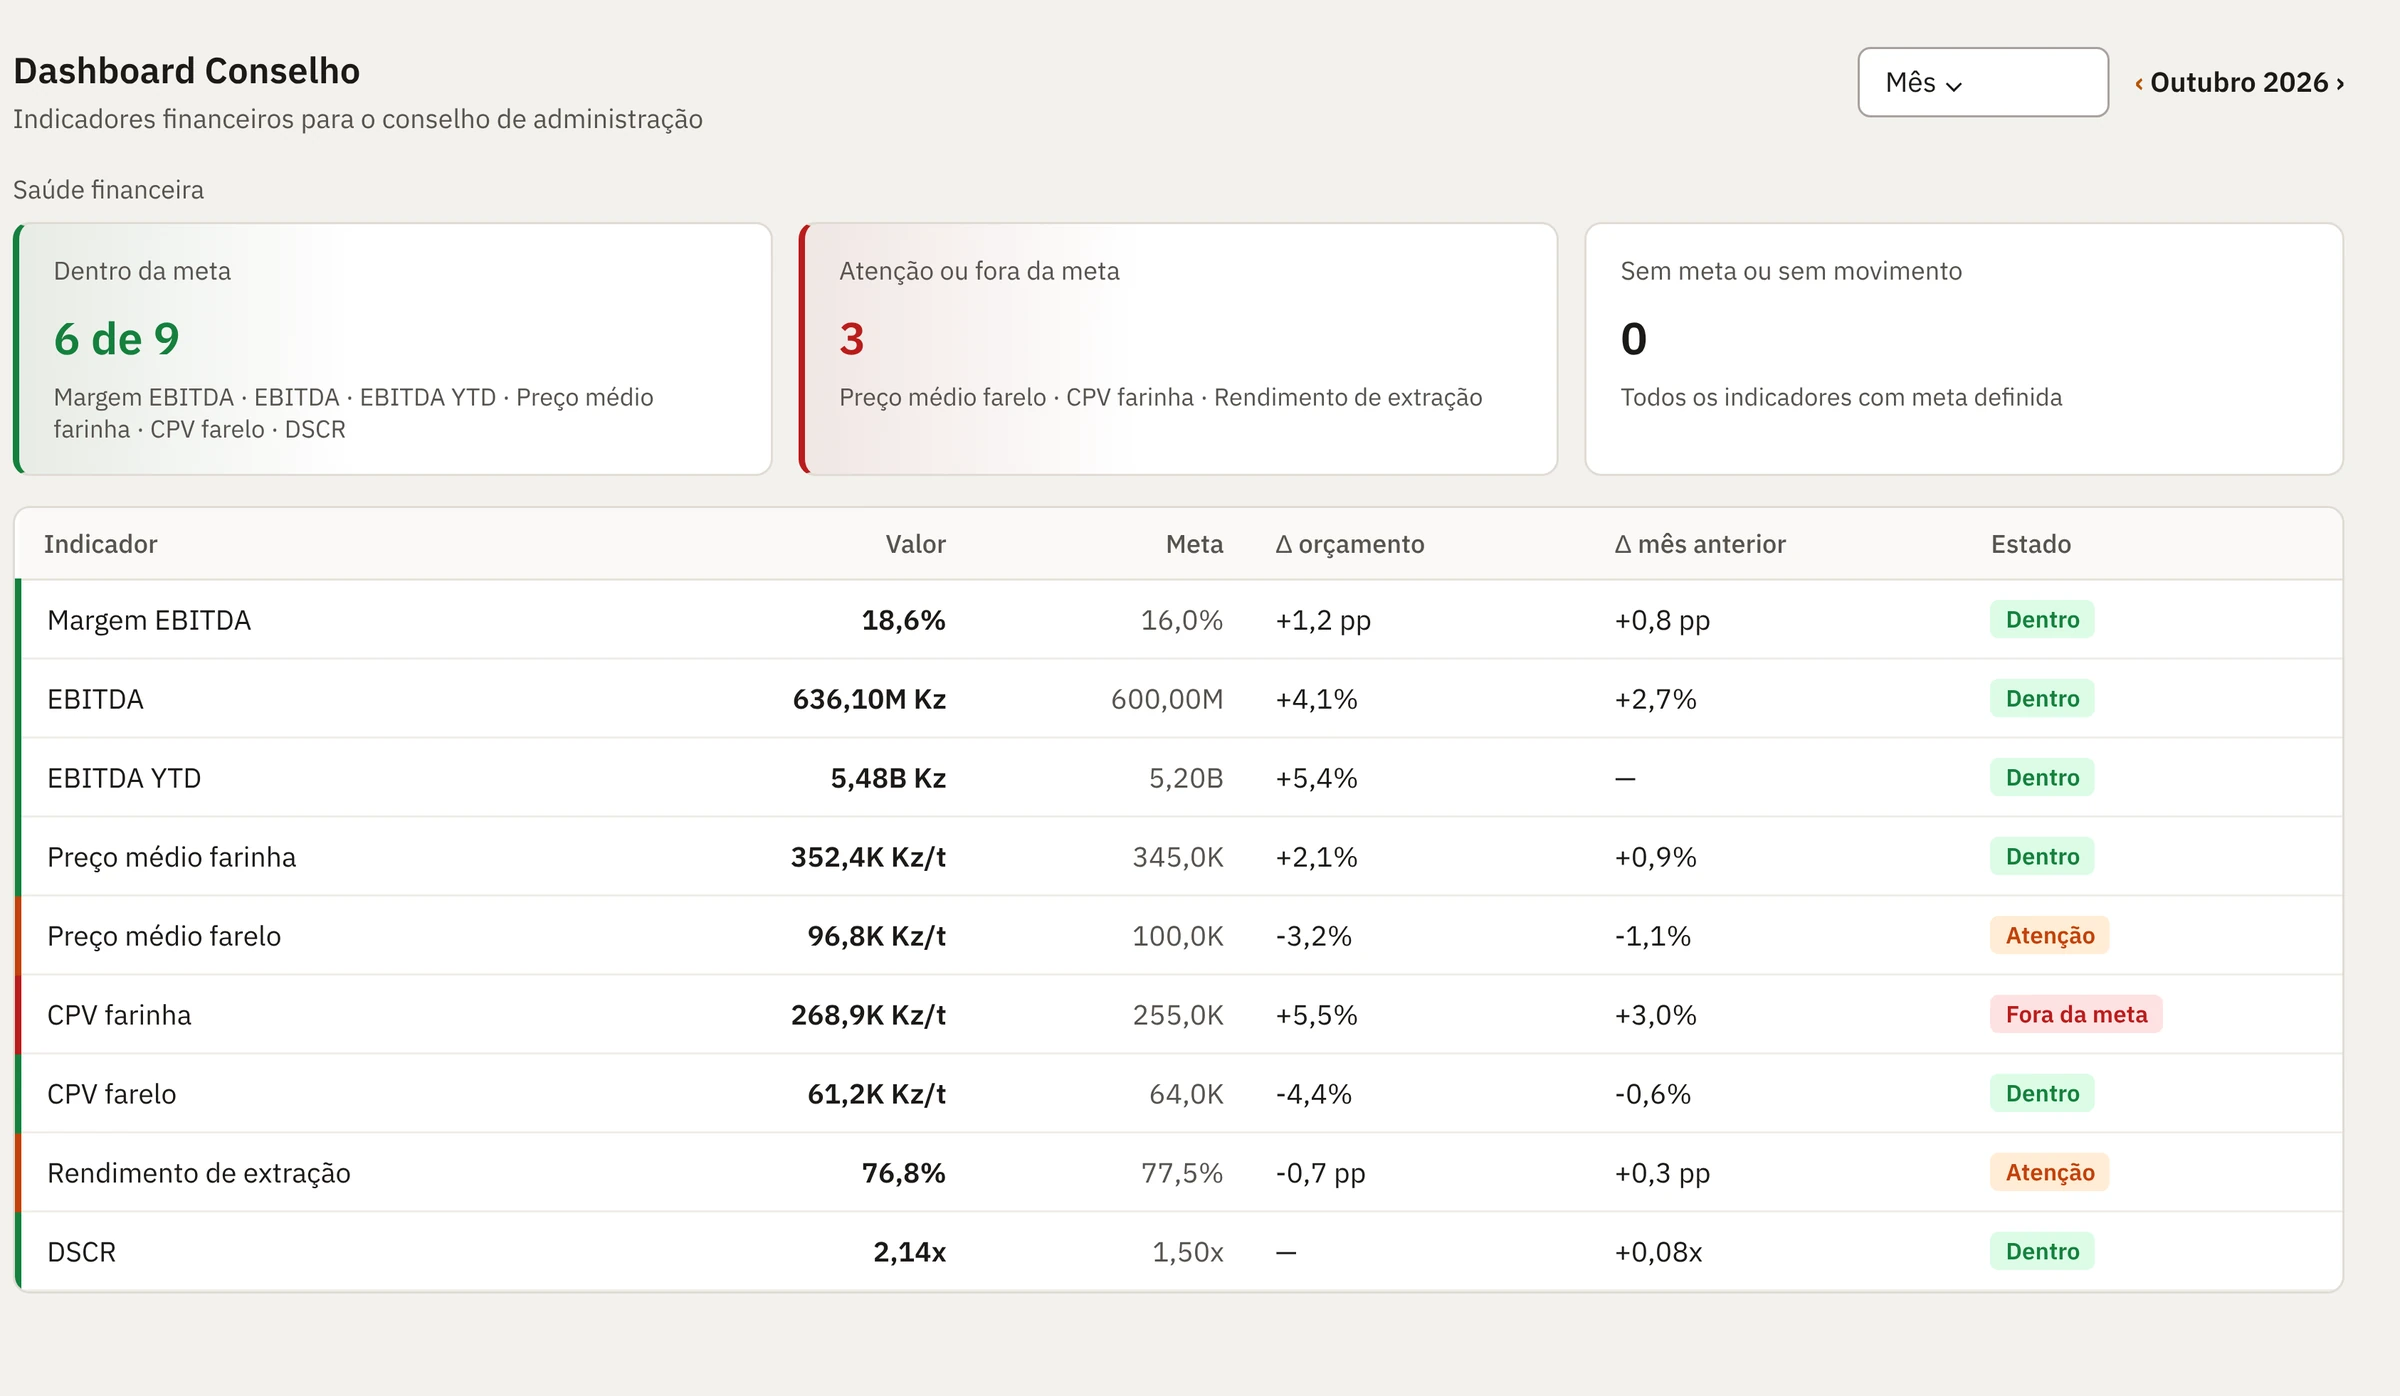The image size is (2400, 1396).
Task: Click the 600,00M meta value
Action: (x=1167, y=699)
